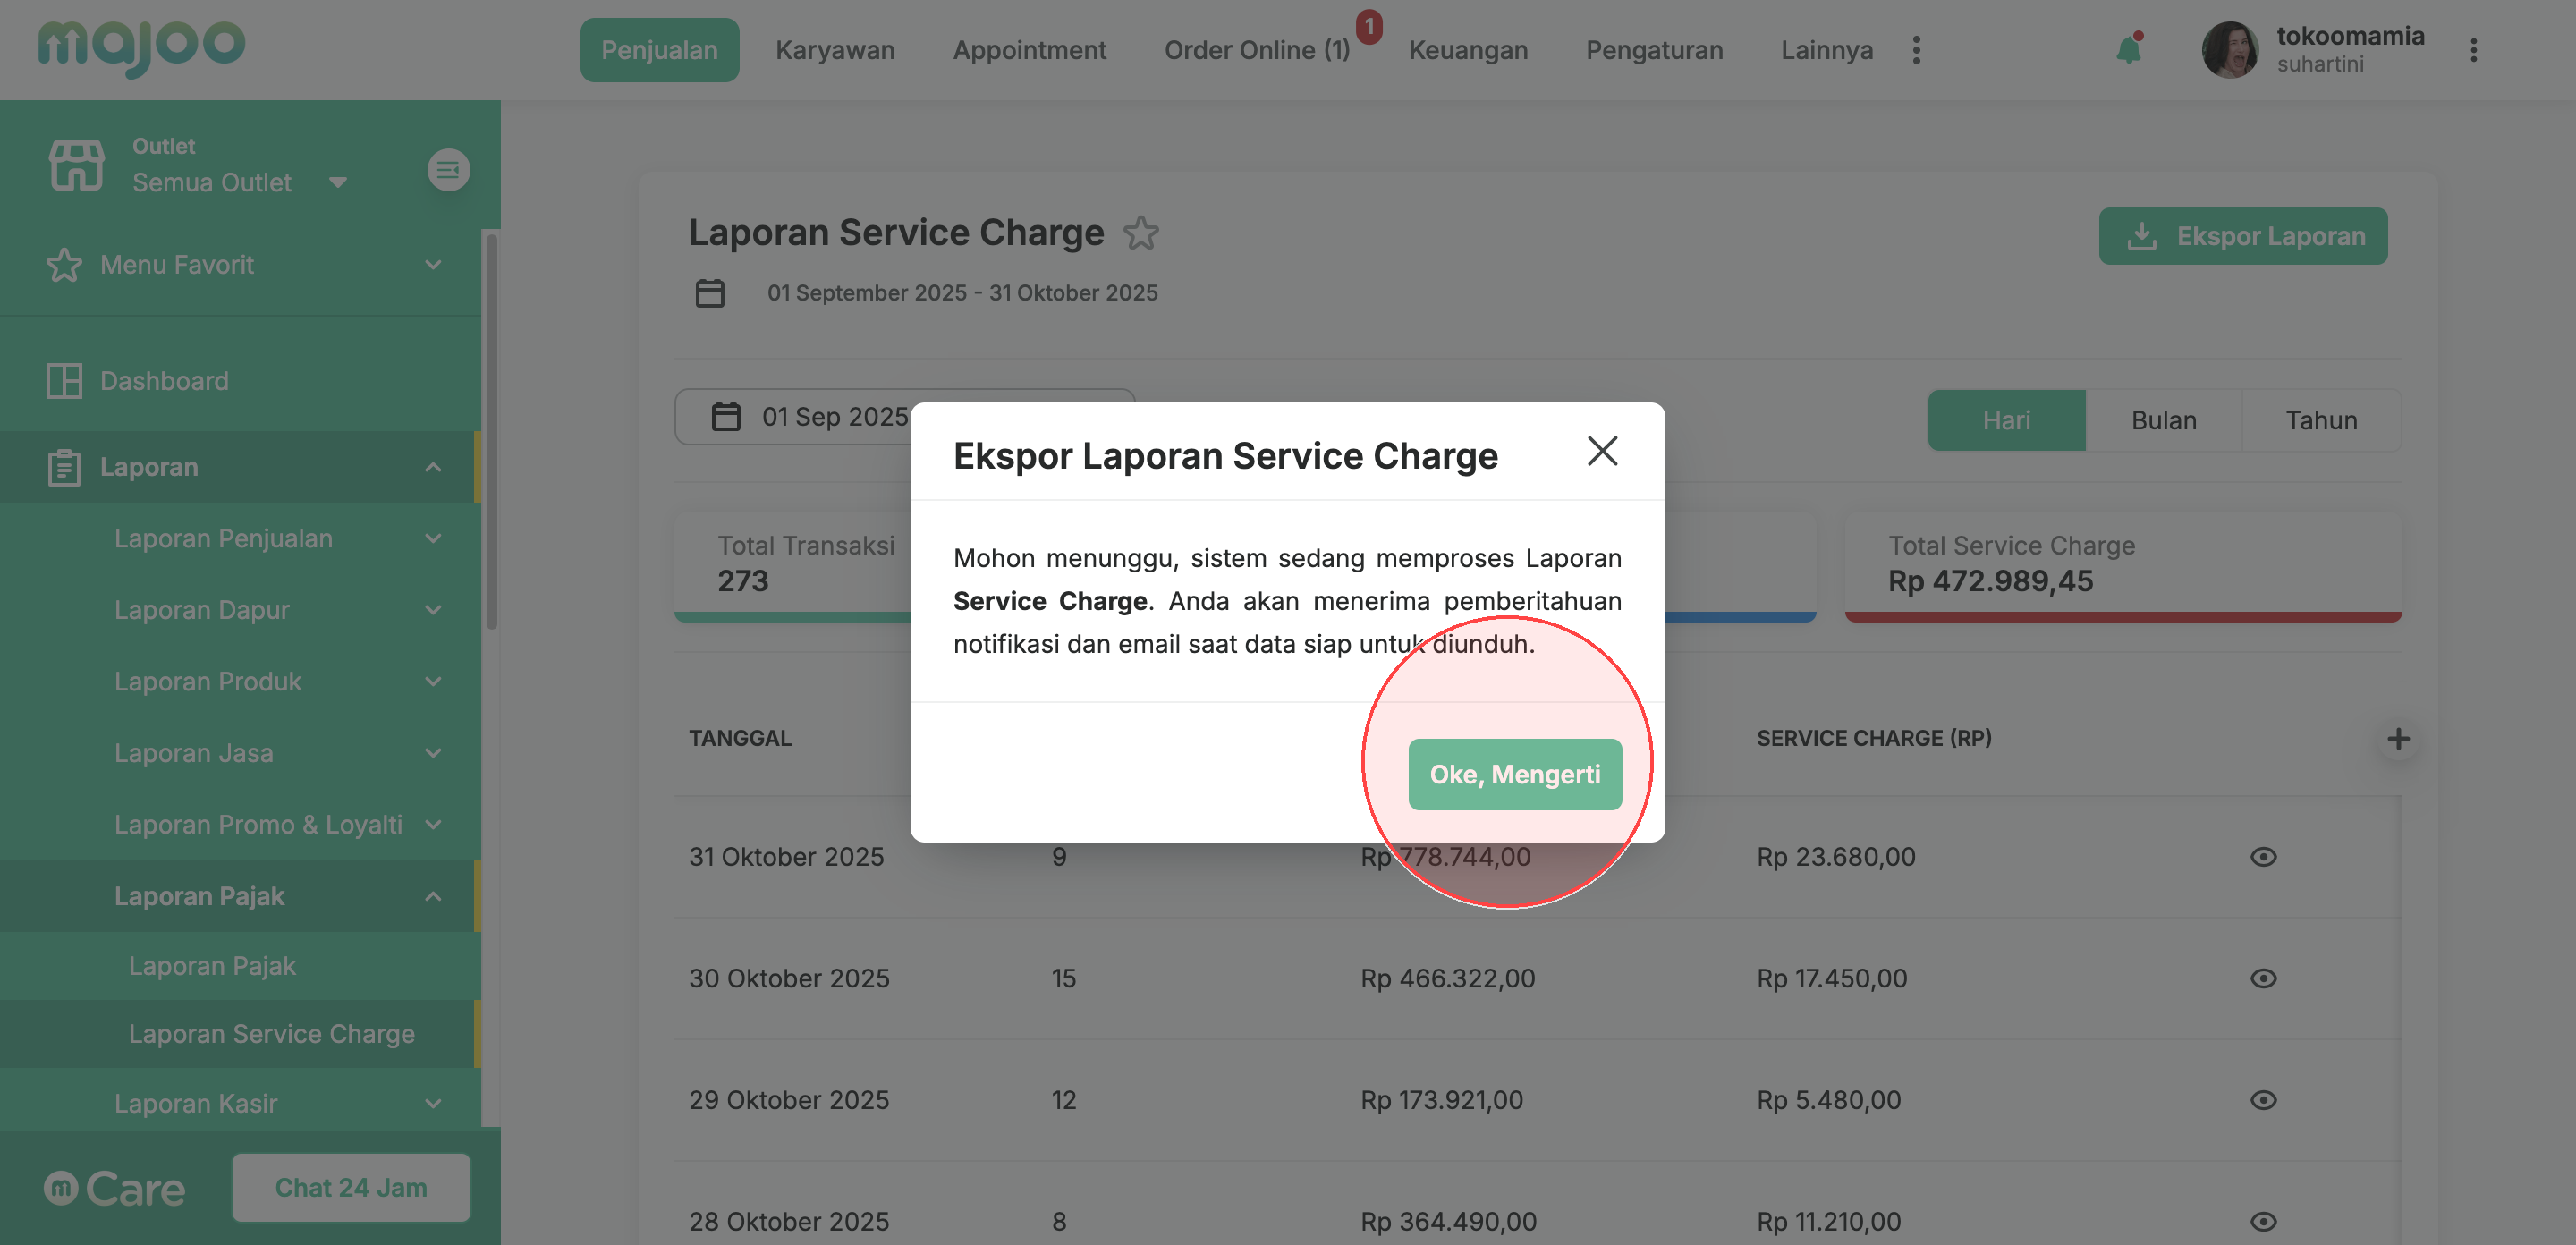The image size is (2576, 1245).
Task: Open the user account three-dot menu
Action: 2473,50
